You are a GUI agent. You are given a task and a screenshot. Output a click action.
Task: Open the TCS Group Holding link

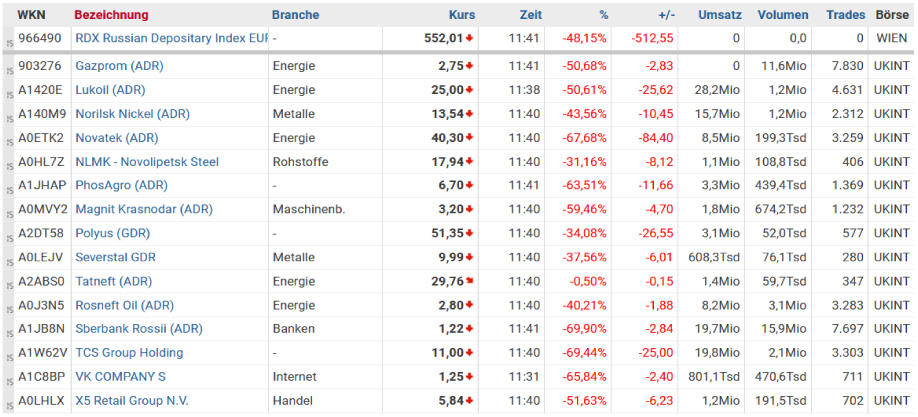pyautogui.click(x=129, y=353)
